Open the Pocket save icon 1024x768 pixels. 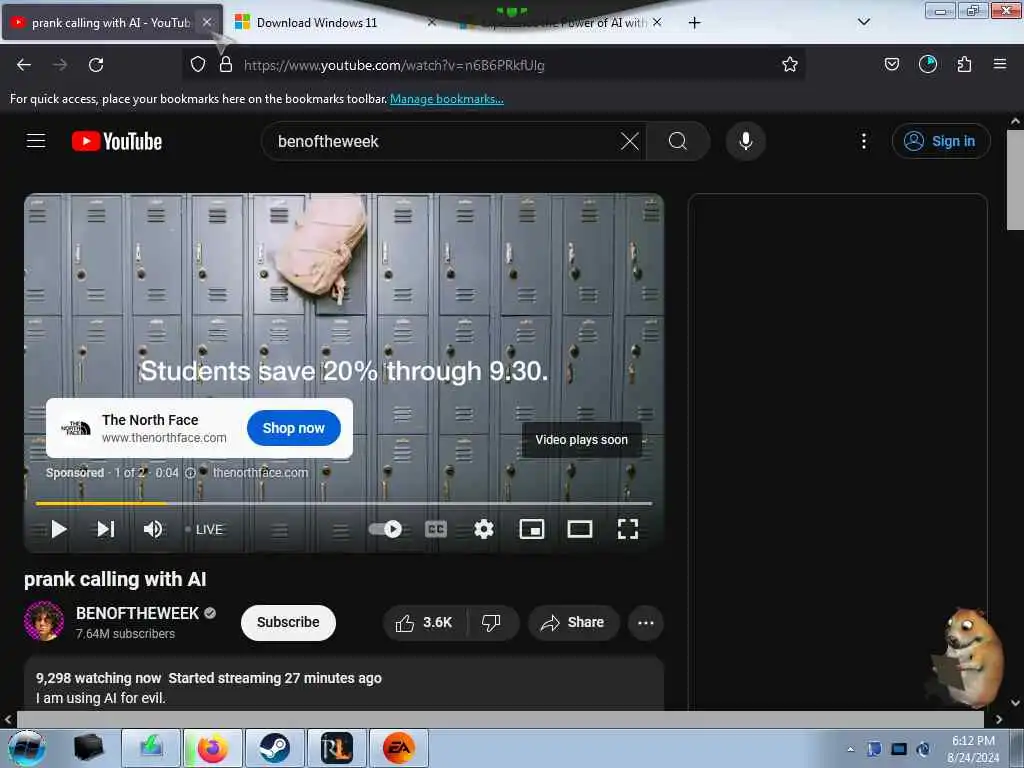[891, 64]
